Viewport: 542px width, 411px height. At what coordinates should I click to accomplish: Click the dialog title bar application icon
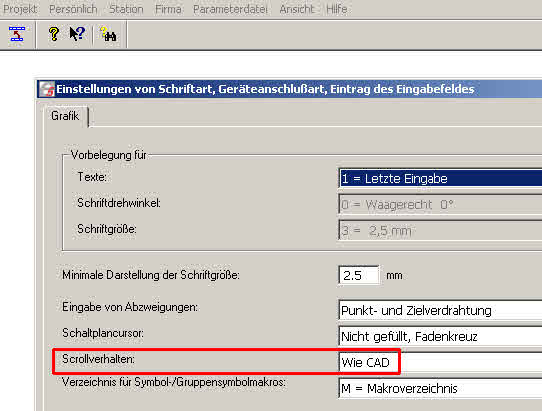click(47, 89)
